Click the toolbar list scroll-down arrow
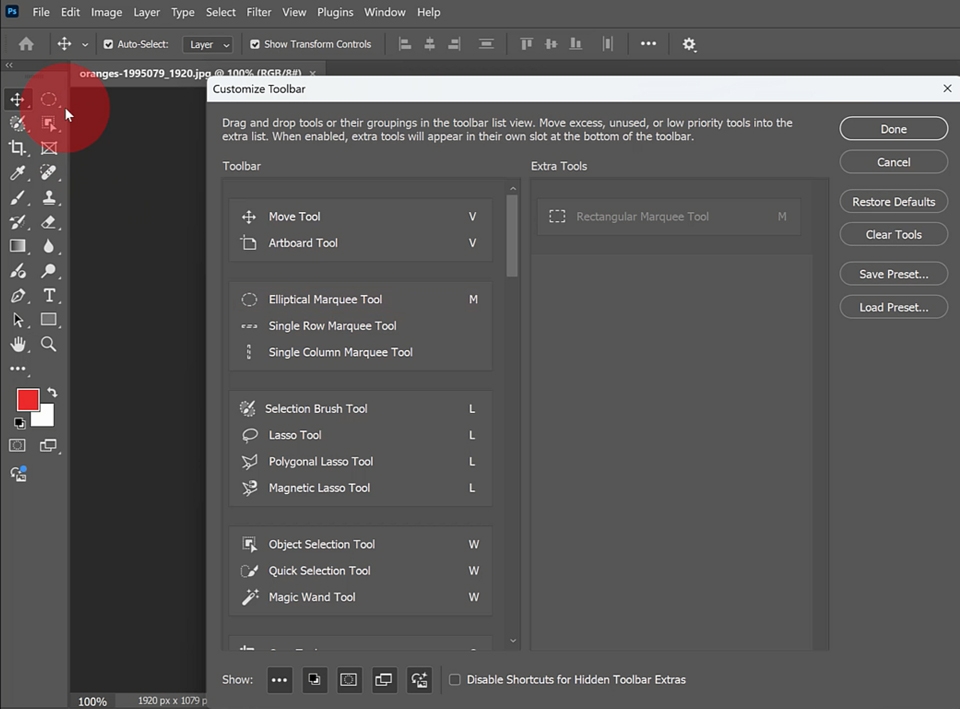Viewport: 960px width, 709px height. coord(513,641)
